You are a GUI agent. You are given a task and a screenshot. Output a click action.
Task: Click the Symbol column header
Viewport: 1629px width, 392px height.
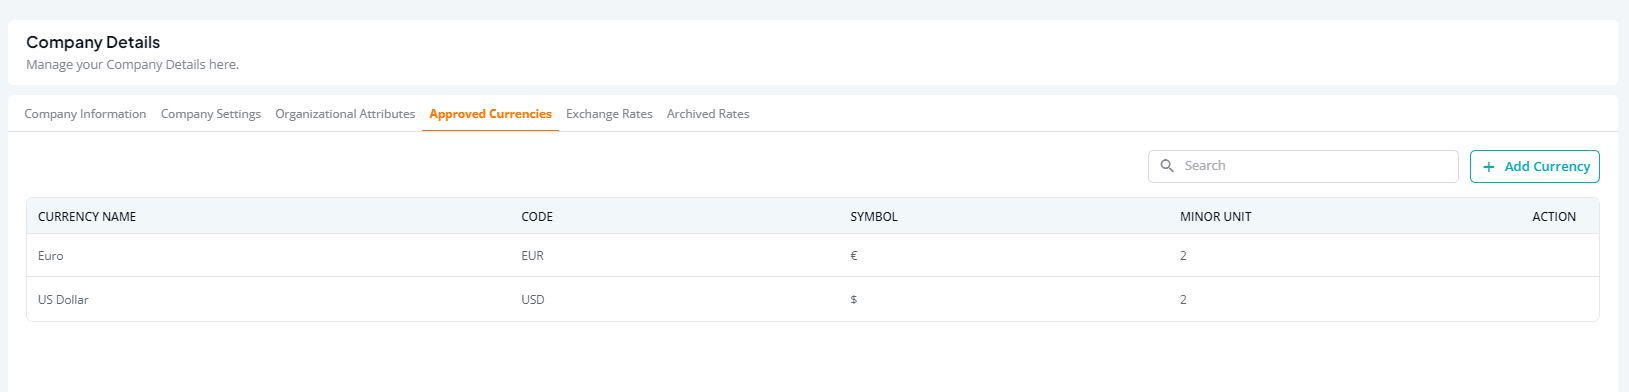(x=874, y=217)
